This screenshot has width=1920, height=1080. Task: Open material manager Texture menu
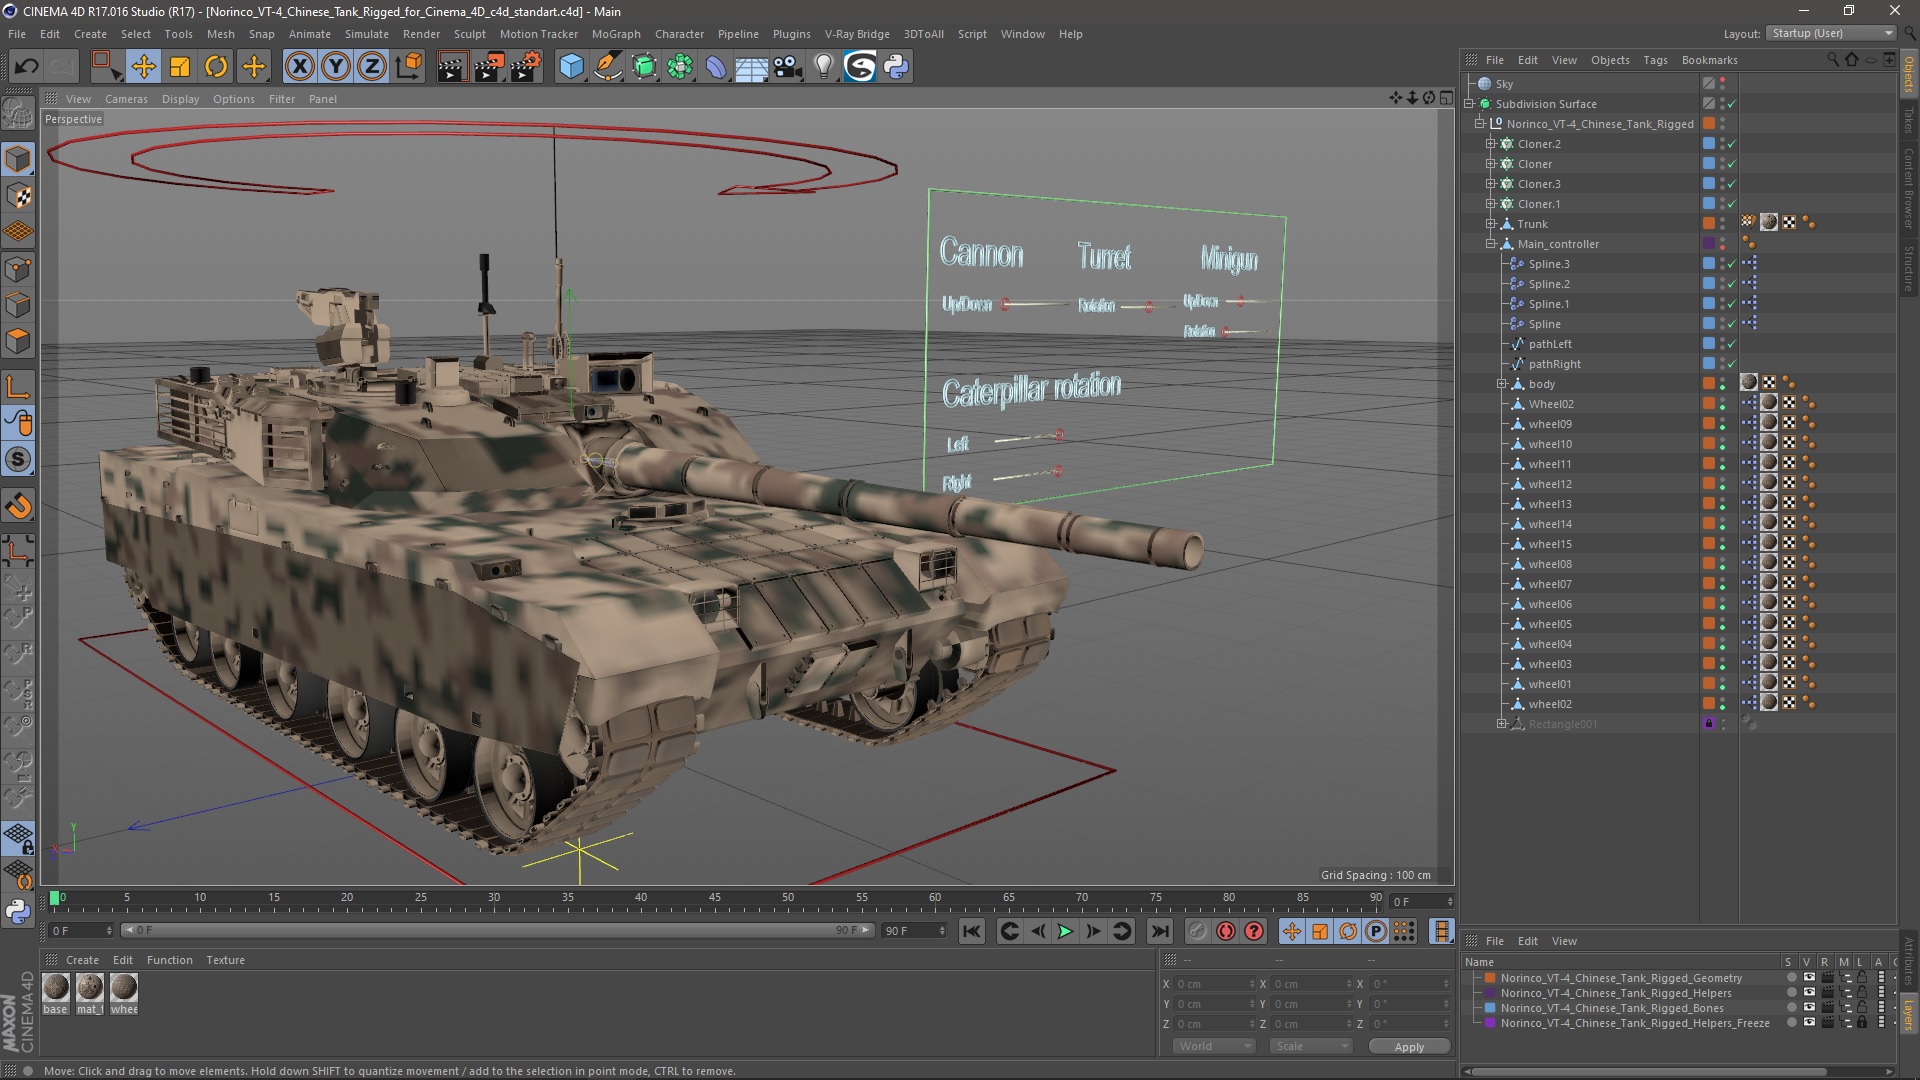(x=225, y=960)
